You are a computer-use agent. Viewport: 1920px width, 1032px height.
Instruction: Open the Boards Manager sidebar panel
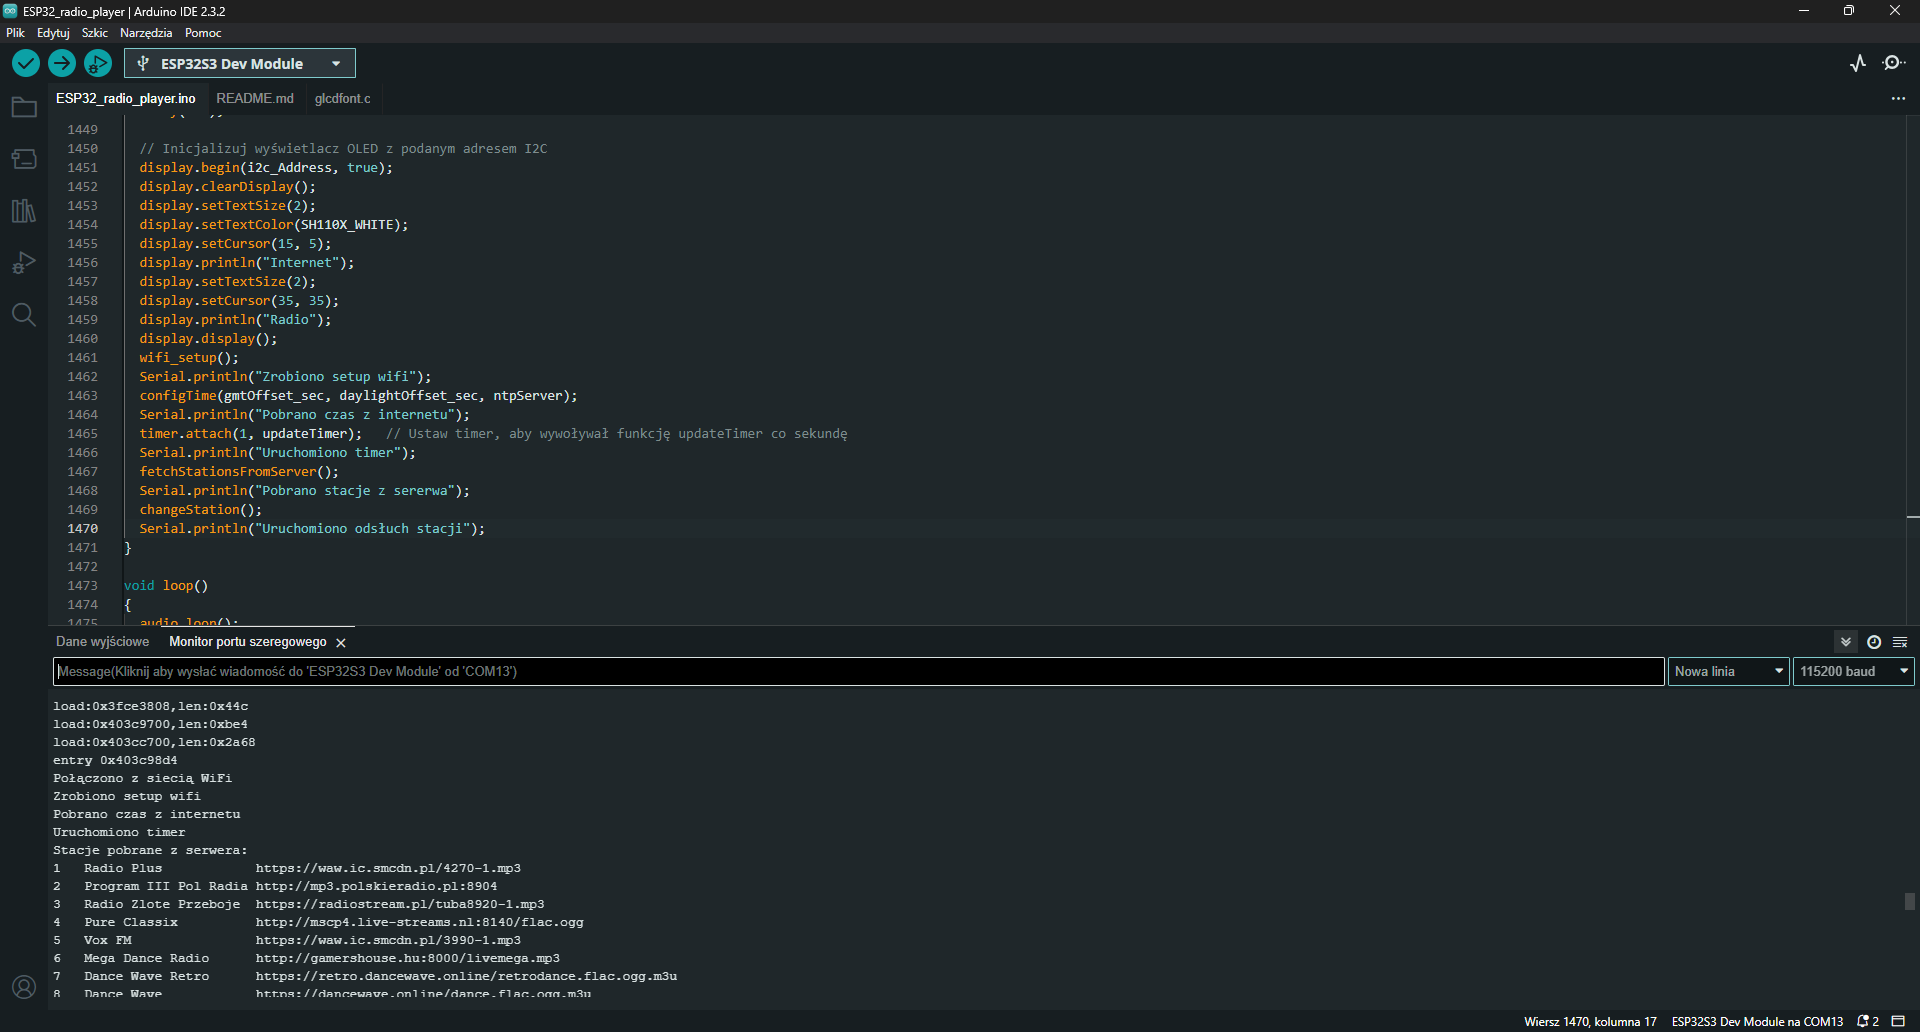pos(24,159)
